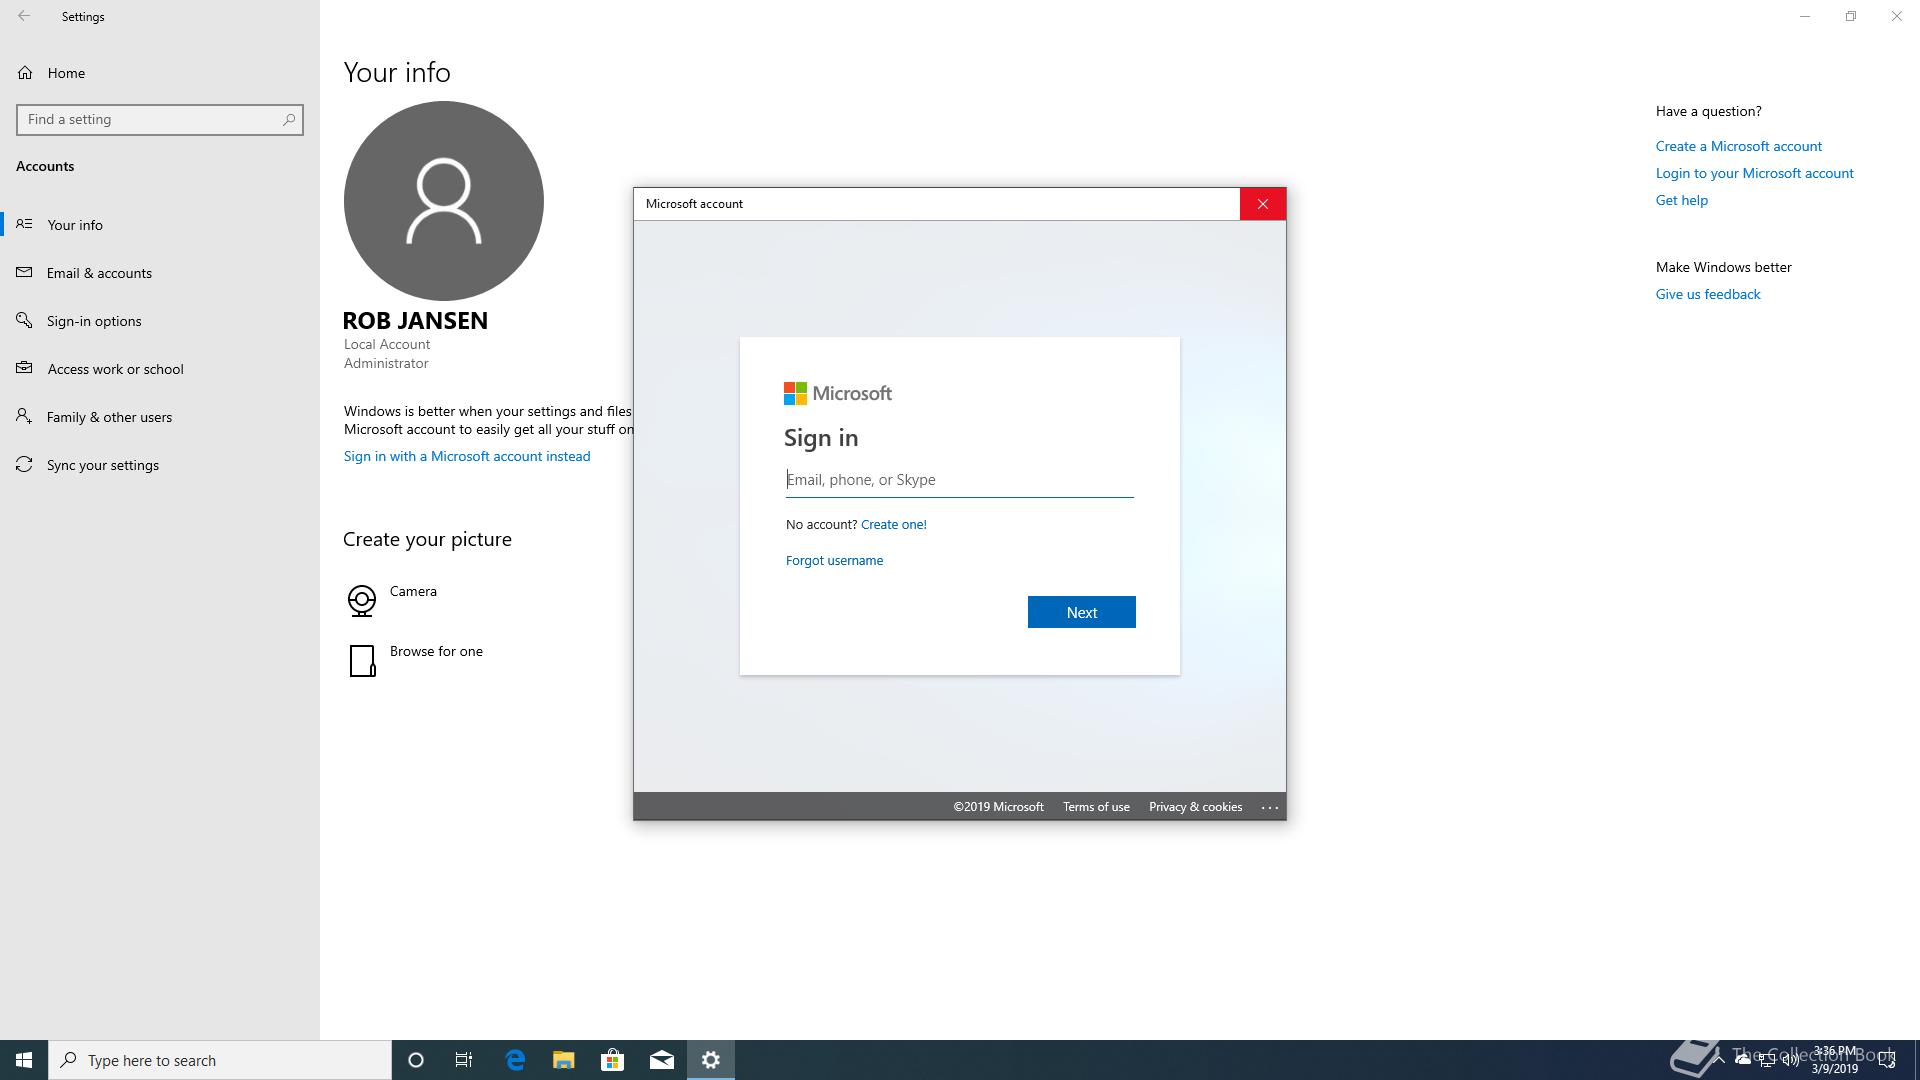The image size is (1920, 1080).
Task: Click the Camera icon under Create your picture
Action: 361,600
